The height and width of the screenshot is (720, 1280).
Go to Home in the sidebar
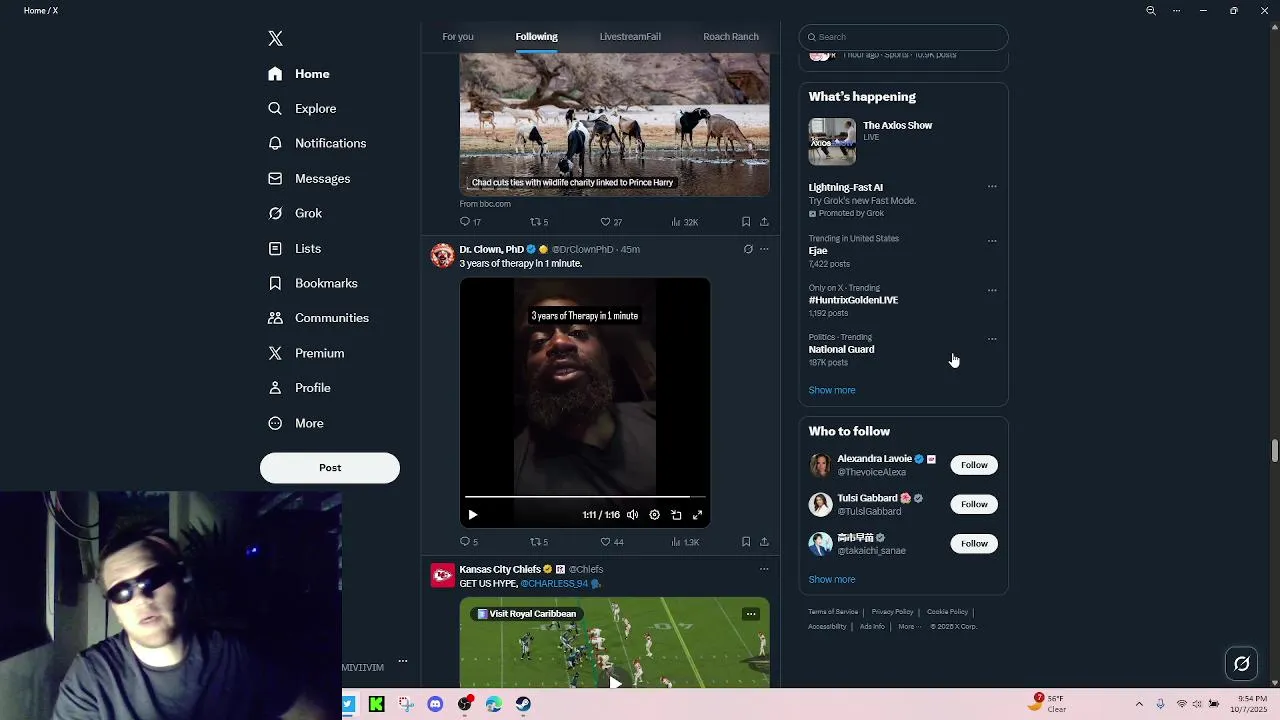click(299, 74)
